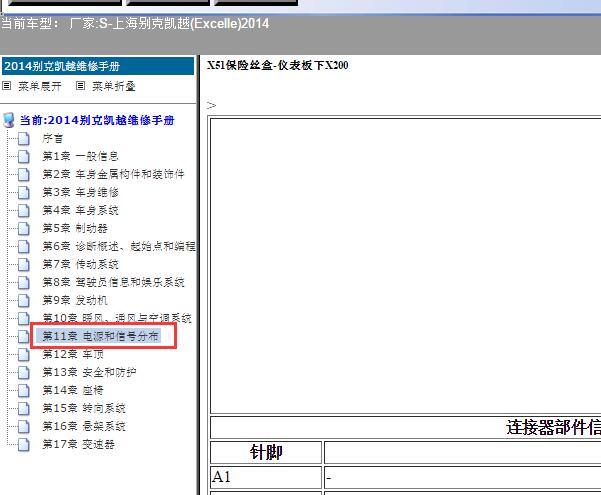Open 第1章 一般信息
The height and width of the screenshot is (495, 601).
point(80,156)
